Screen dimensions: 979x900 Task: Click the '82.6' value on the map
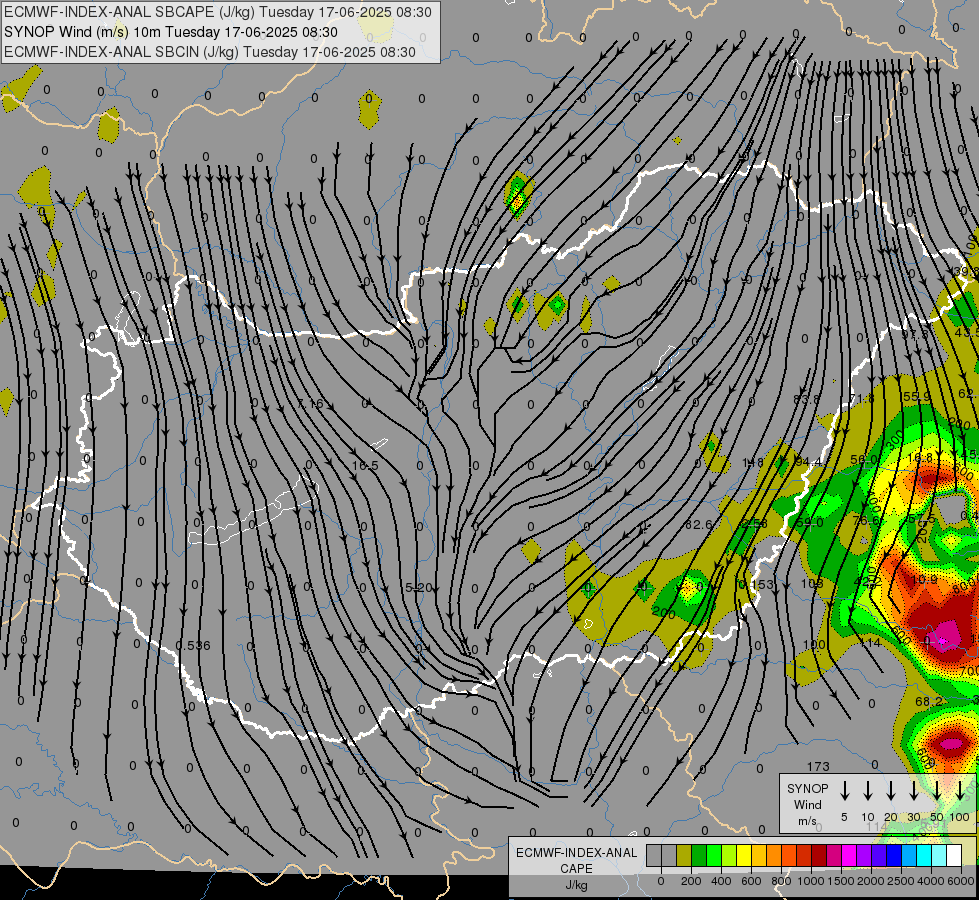click(698, 525)
